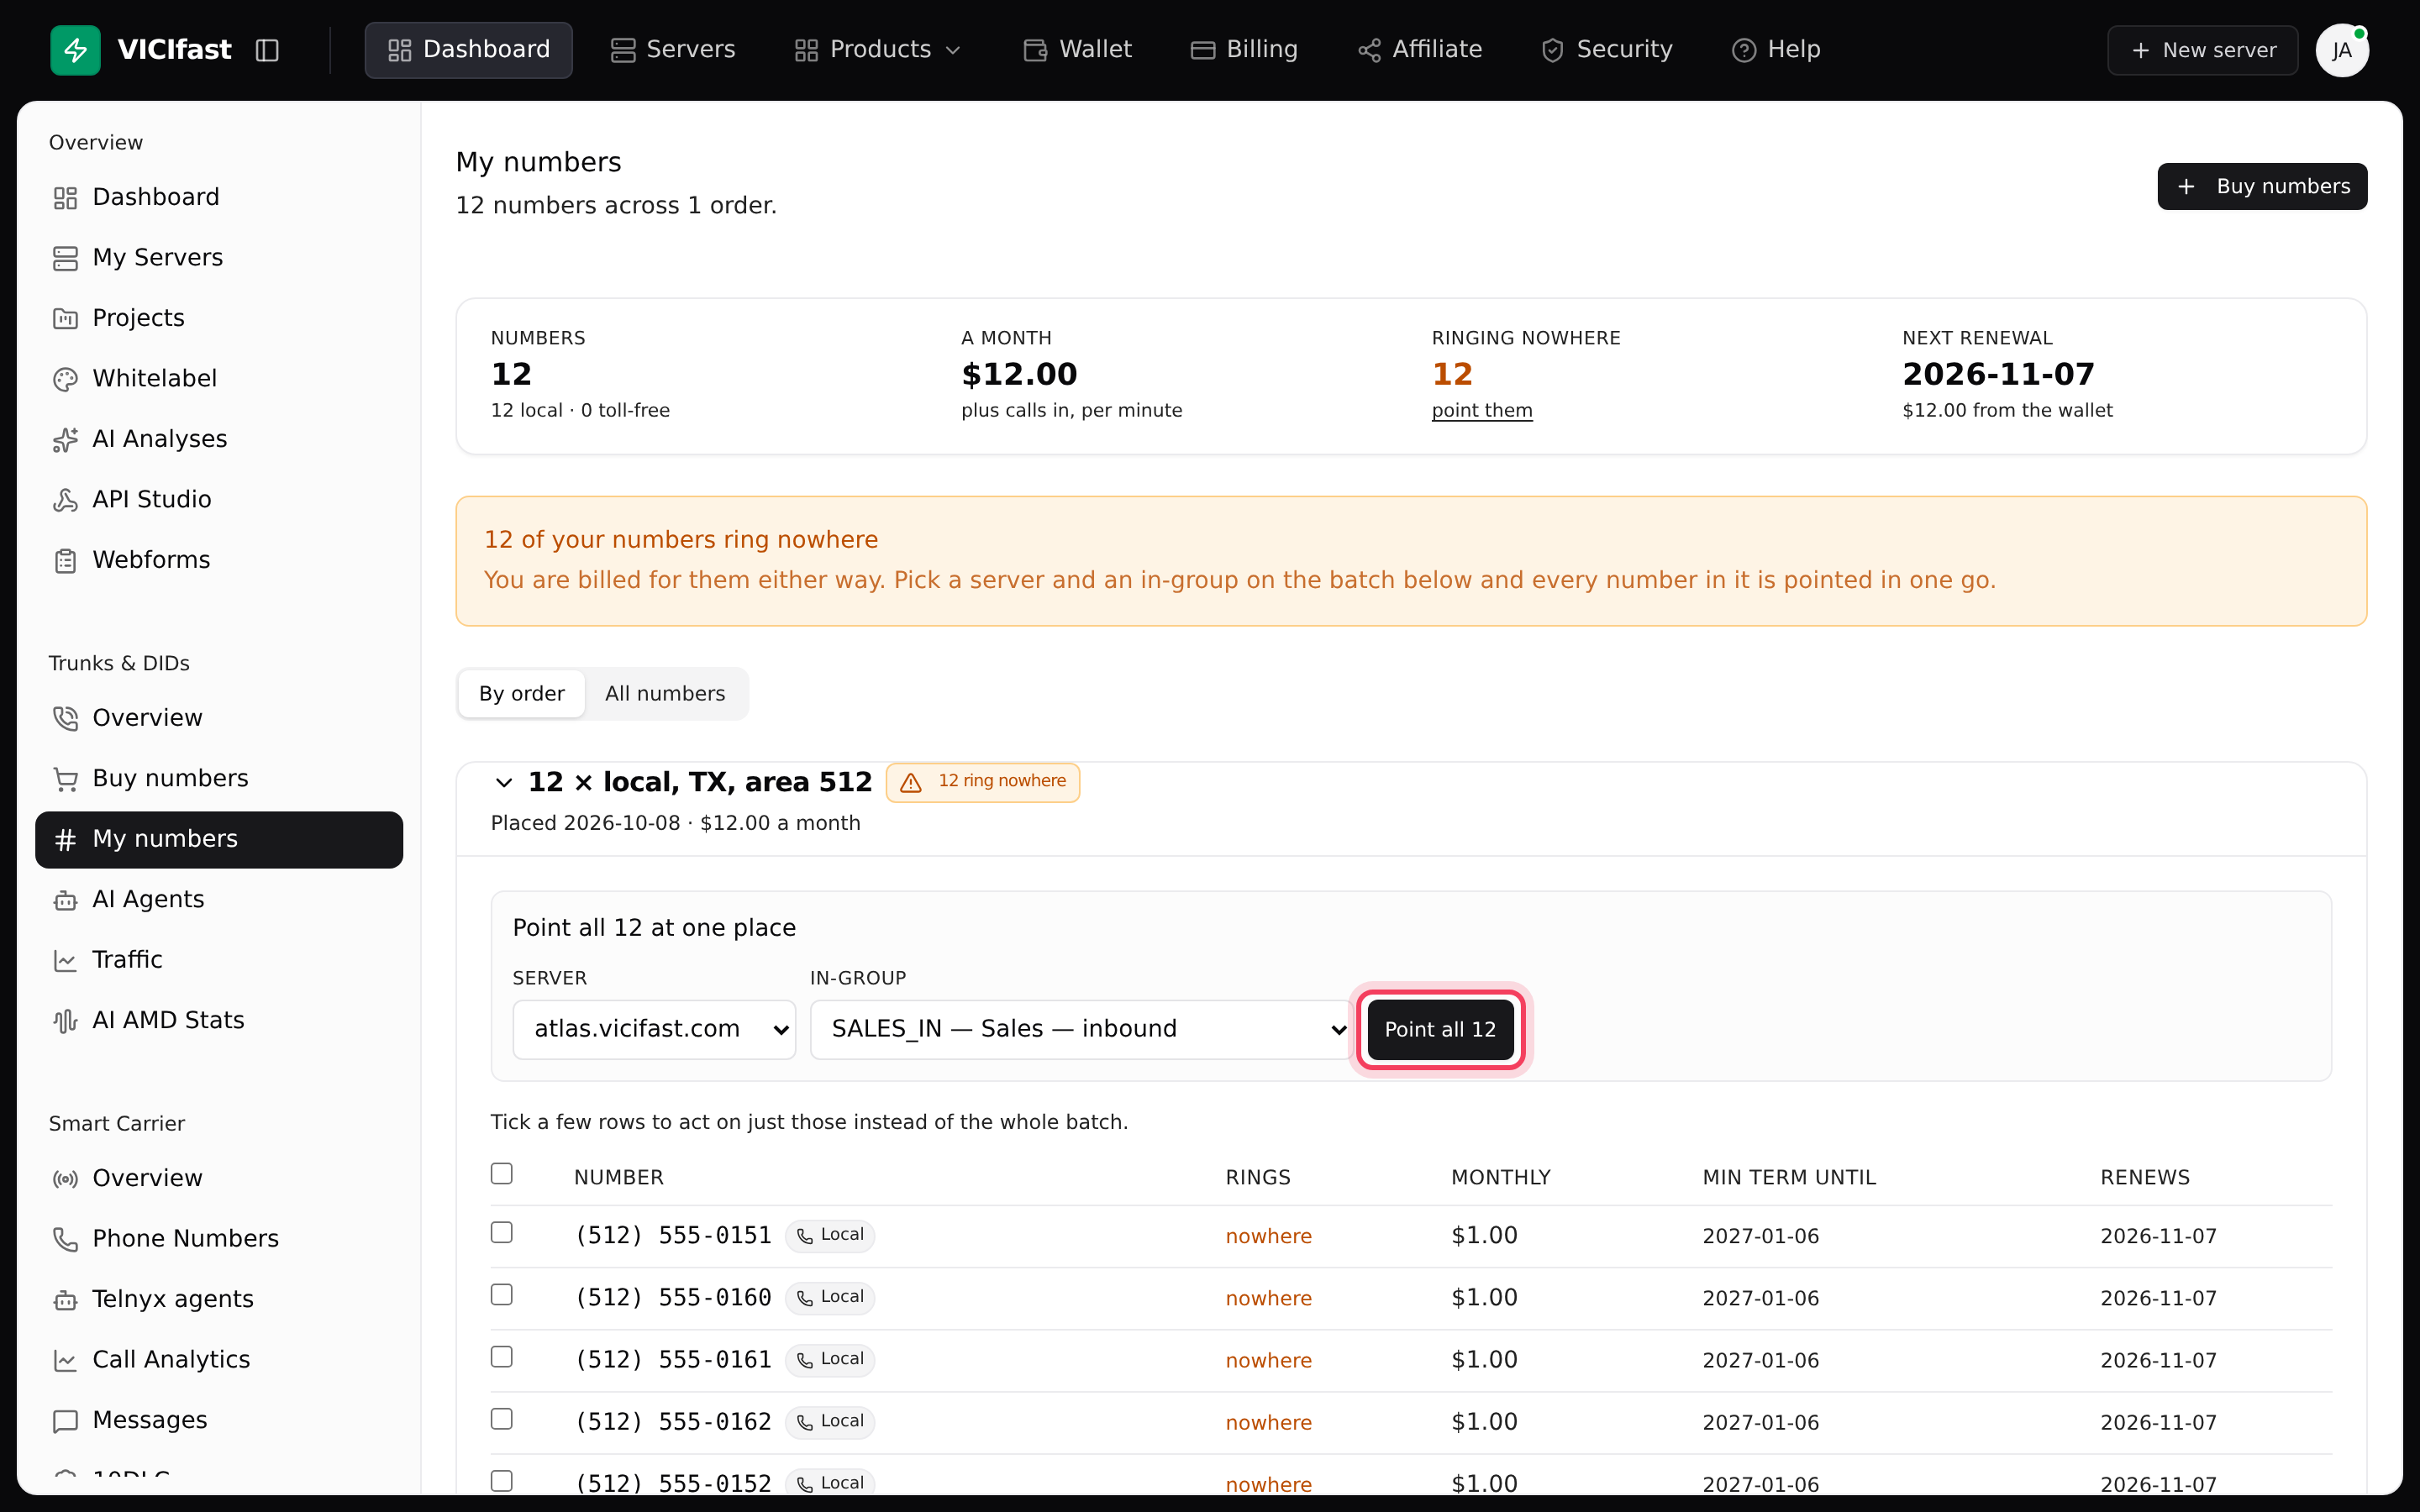Screen dimensions: 2420x1512
Task: Follow the point them link
Action: pyautogui.click(x=1482, y=410)
